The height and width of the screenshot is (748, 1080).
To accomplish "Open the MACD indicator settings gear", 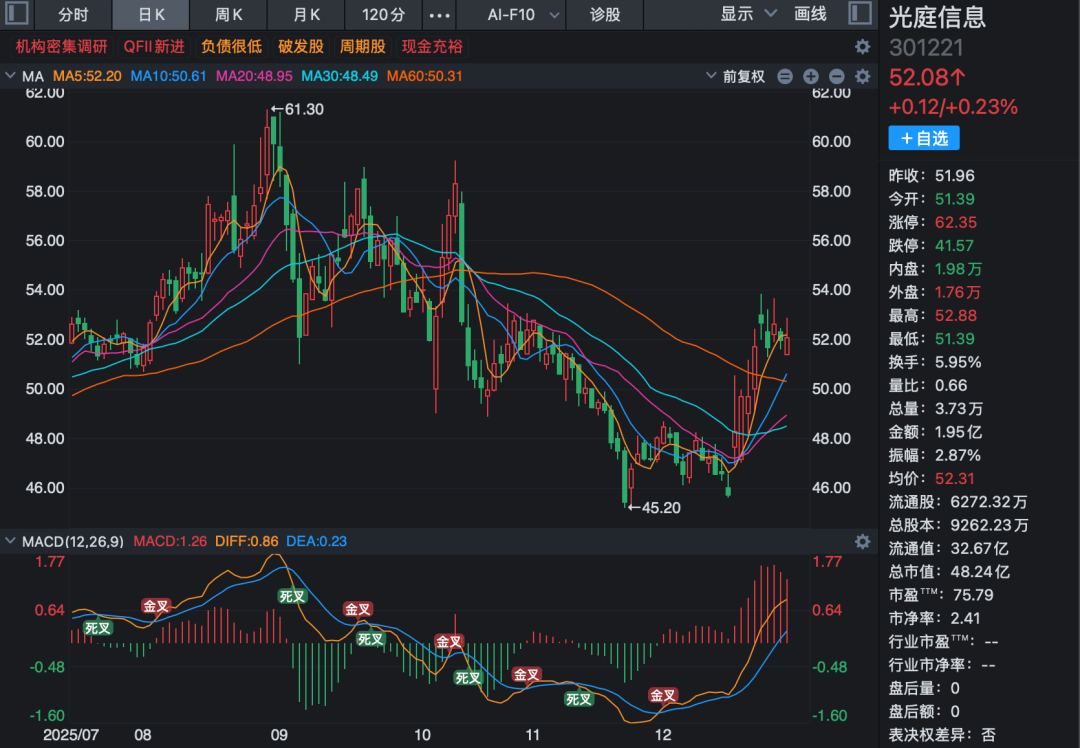I will pyautogui.click(x=862, y=541).
